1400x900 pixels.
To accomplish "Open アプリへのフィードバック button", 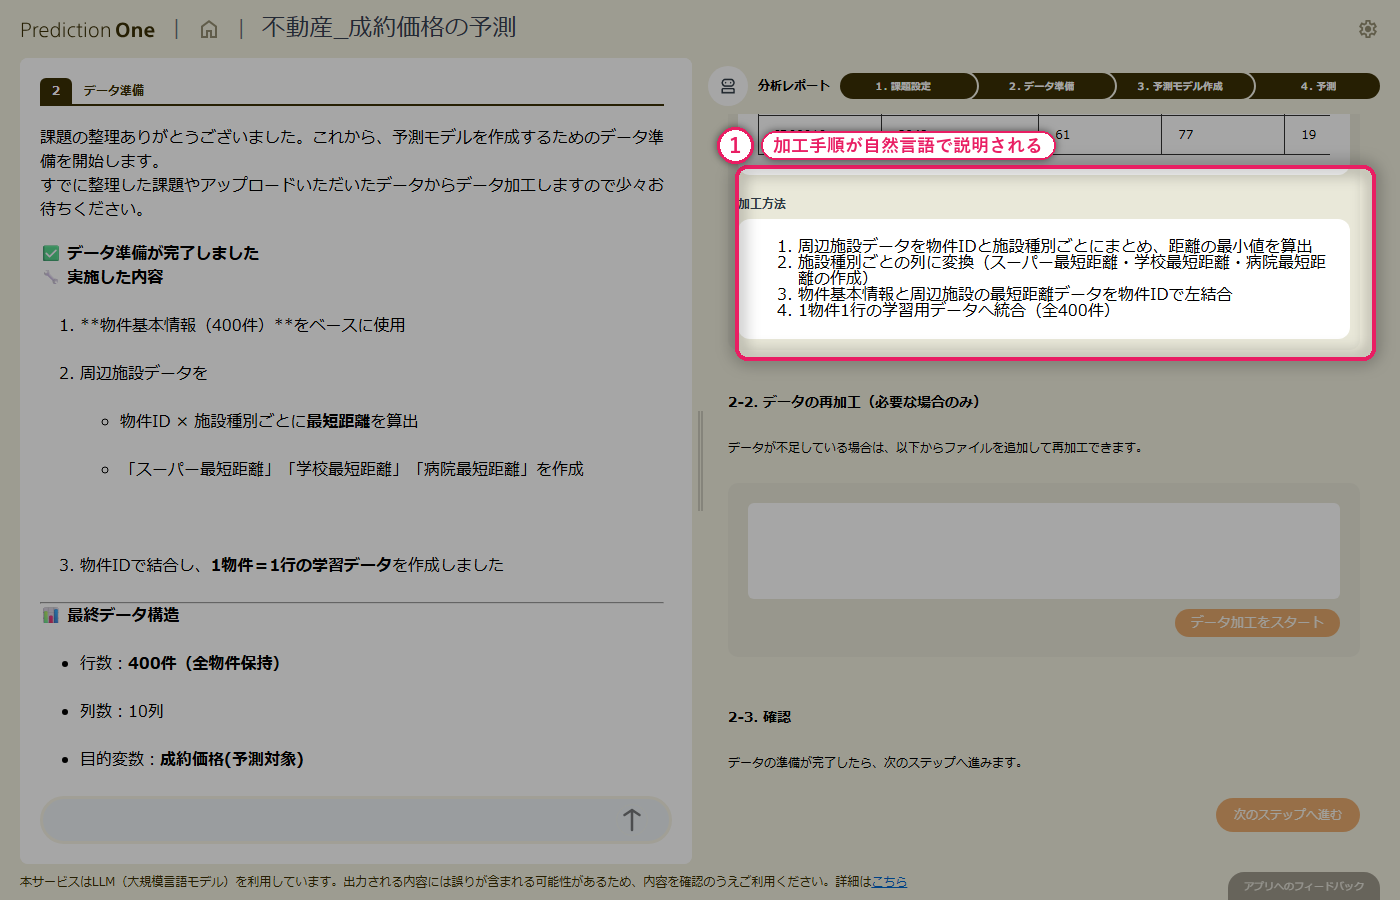I will [x=1304, y=886].
